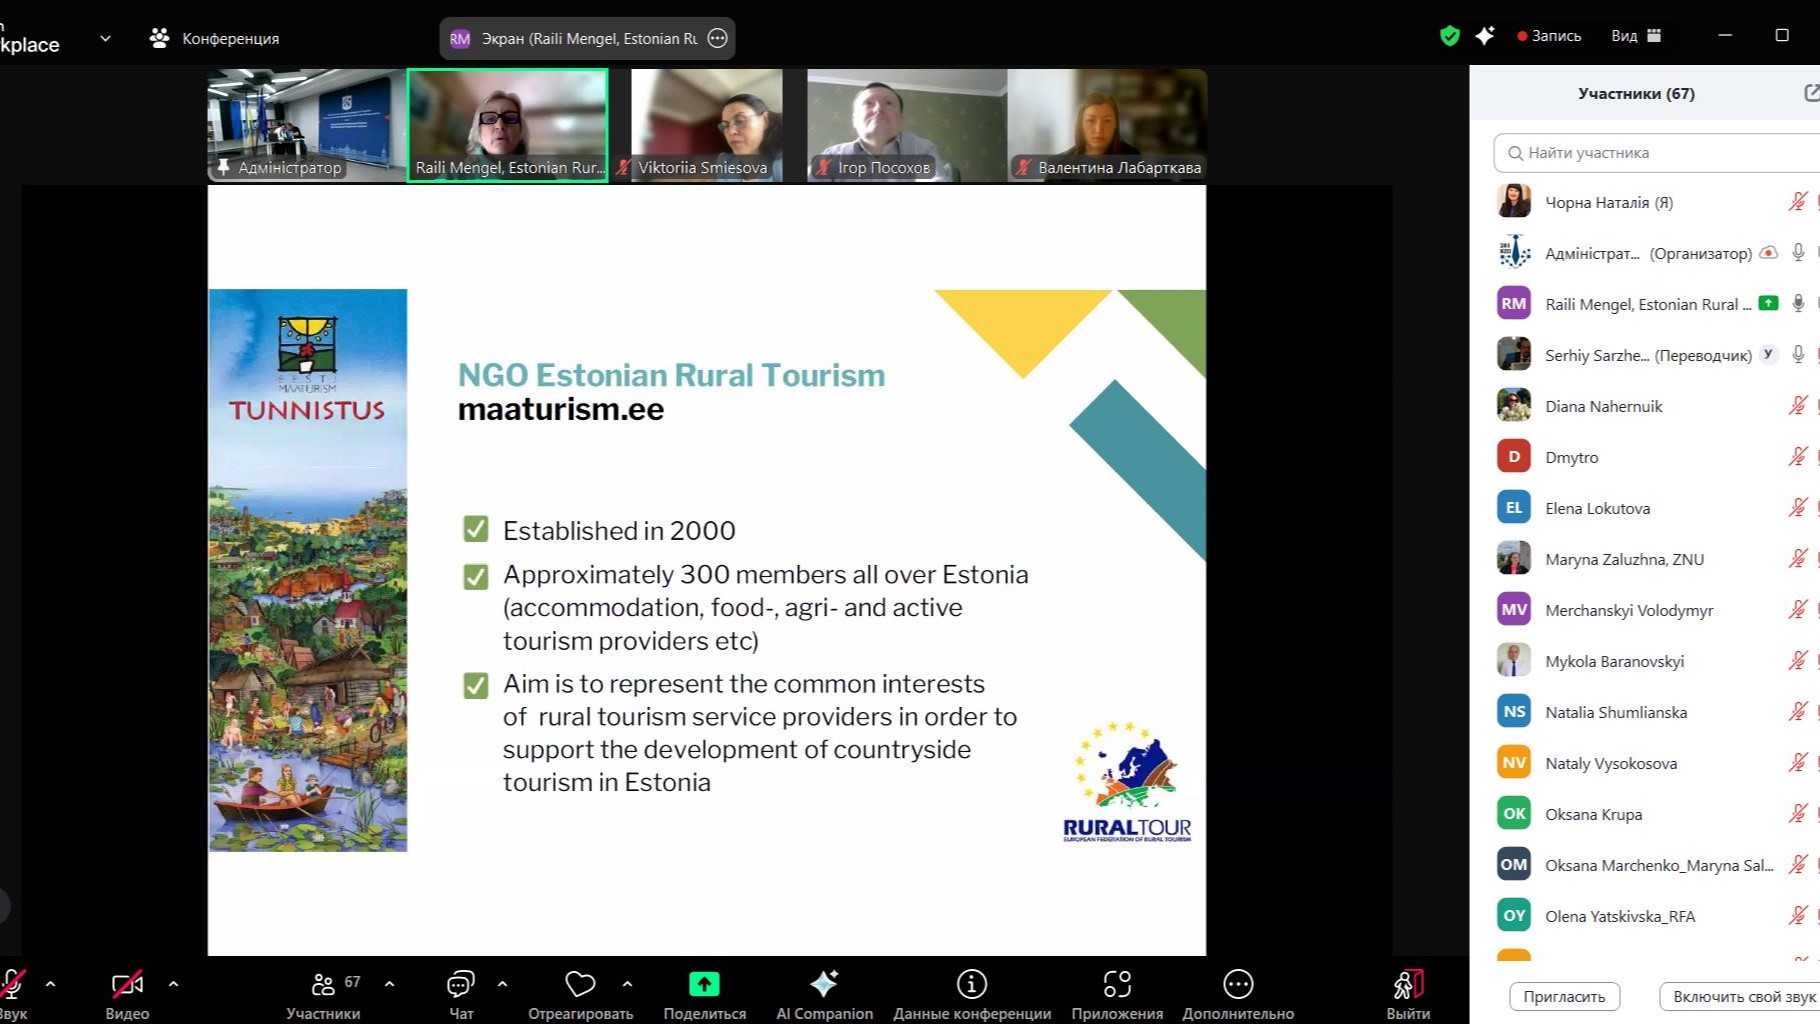Click the Share screen green icon
Viewport: 1820px width, 1024px height.
(x=704, y=985)
